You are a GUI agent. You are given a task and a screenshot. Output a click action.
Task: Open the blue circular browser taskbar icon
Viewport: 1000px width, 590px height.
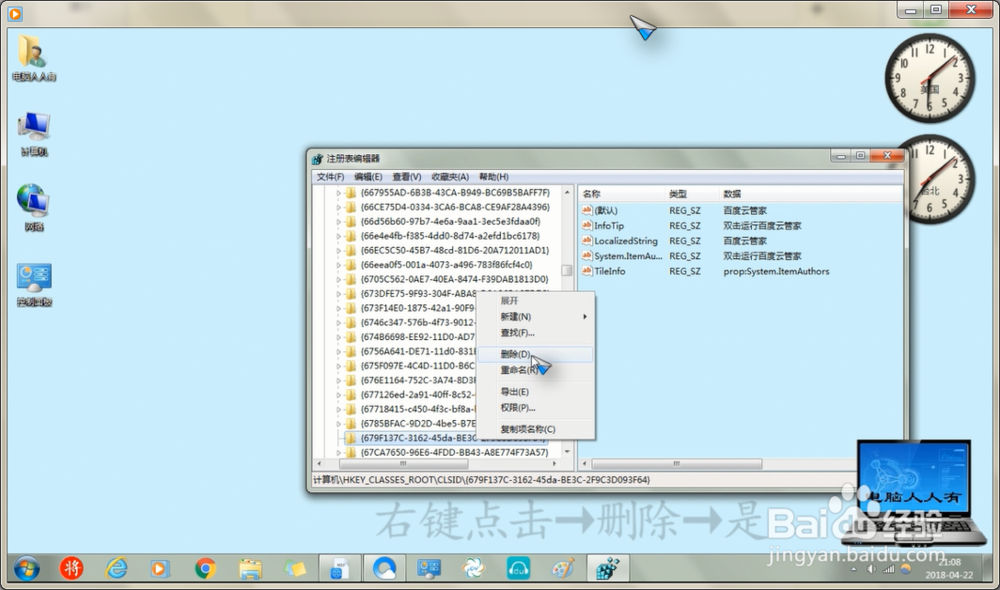(384, 568)
